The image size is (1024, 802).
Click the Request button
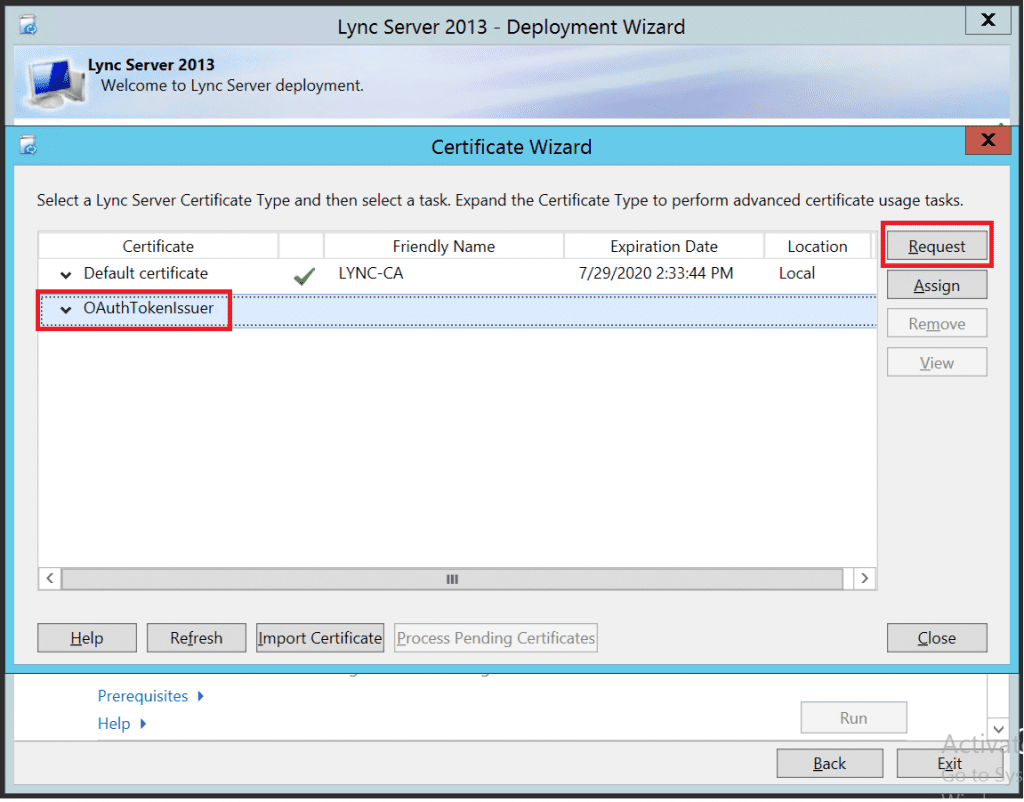pos(937,245)
